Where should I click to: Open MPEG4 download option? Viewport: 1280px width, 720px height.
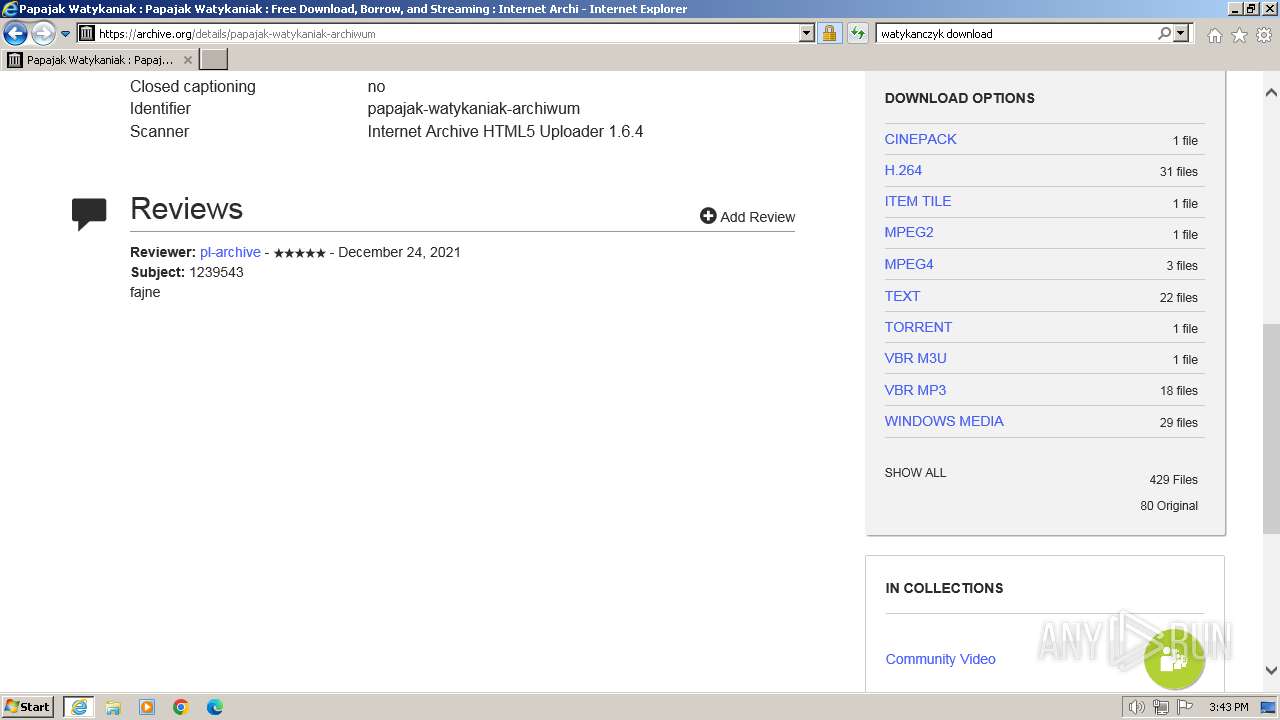pyautogui.click(x=908, y=264)
